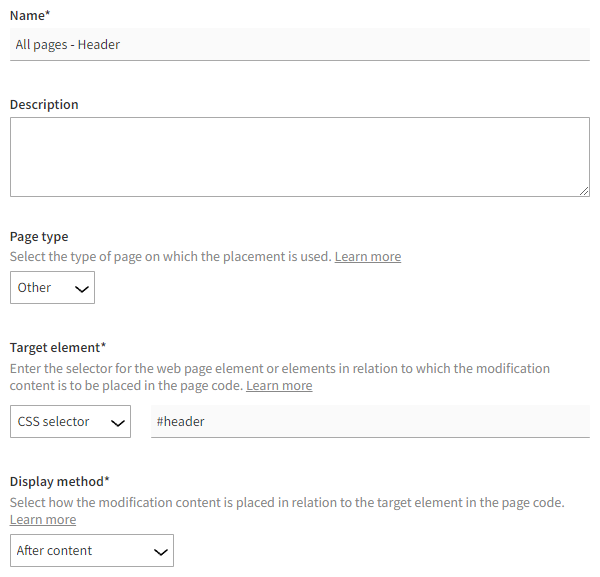600x577 pixels.
Task: Click the Page type helper text sentence
Action: pyautogui.click(x=170, y=257)
